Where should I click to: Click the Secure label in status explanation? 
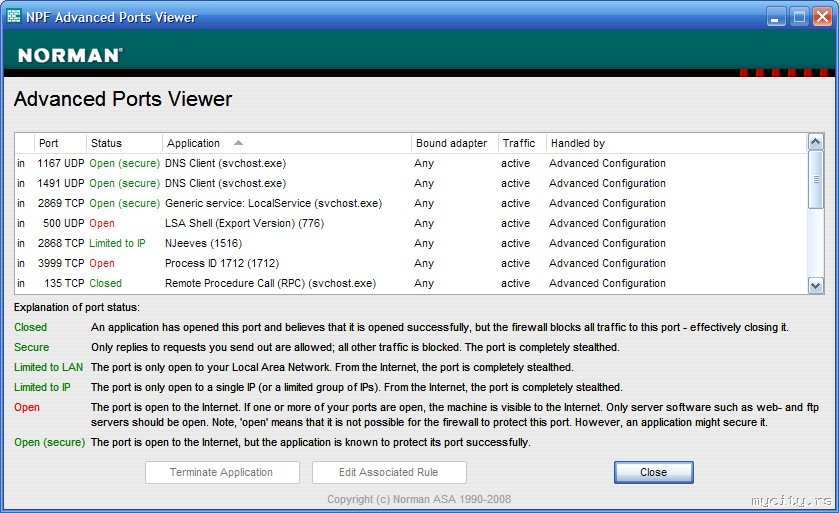coord(32,347)
